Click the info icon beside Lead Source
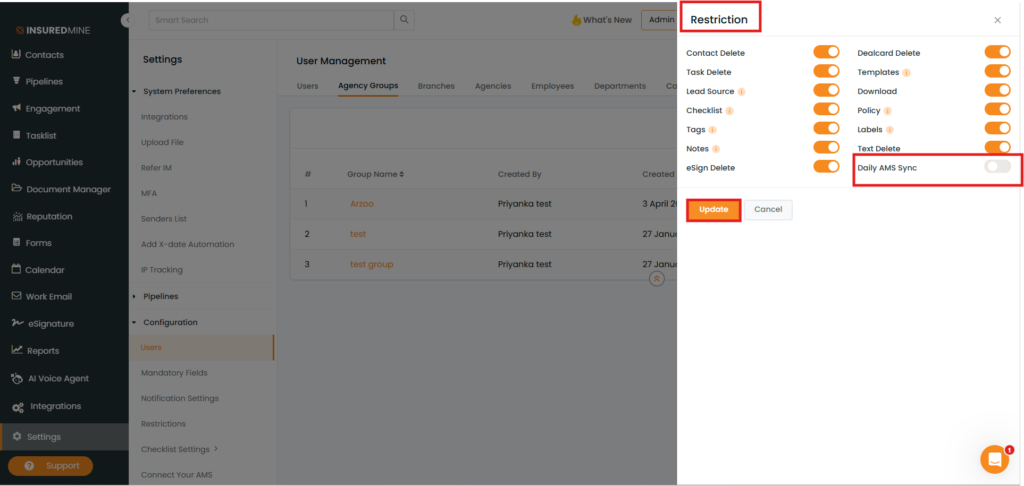This screenshot has width=1024, height=486. click(741, 91)
